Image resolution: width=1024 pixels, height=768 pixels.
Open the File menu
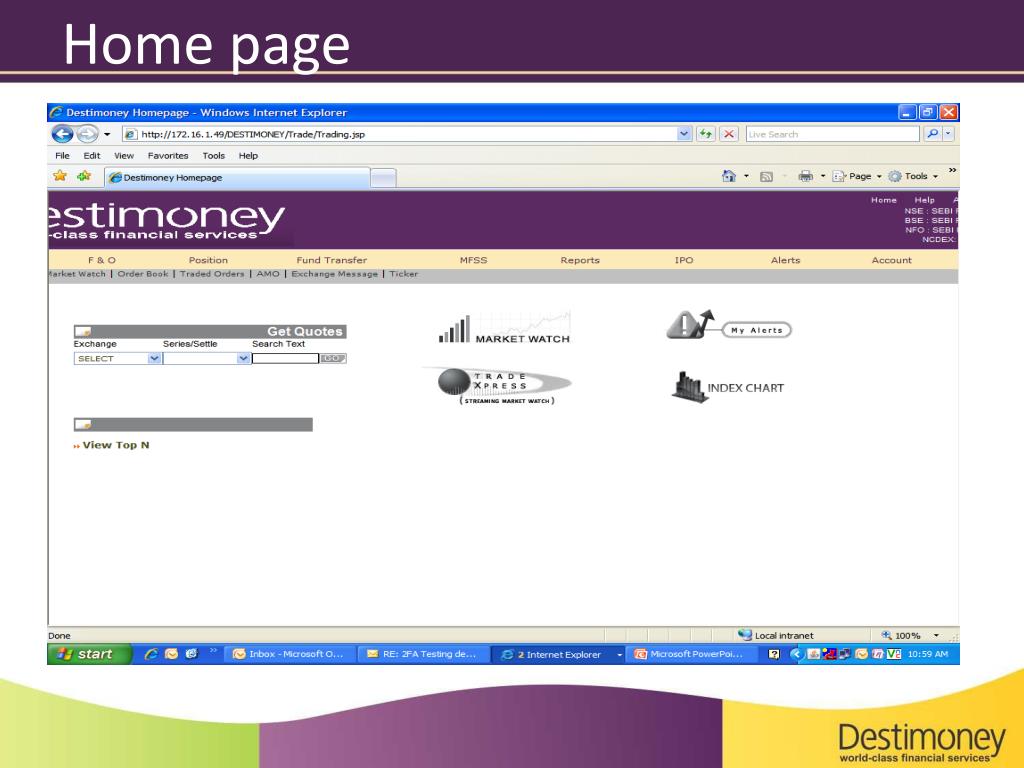(62, 155)
